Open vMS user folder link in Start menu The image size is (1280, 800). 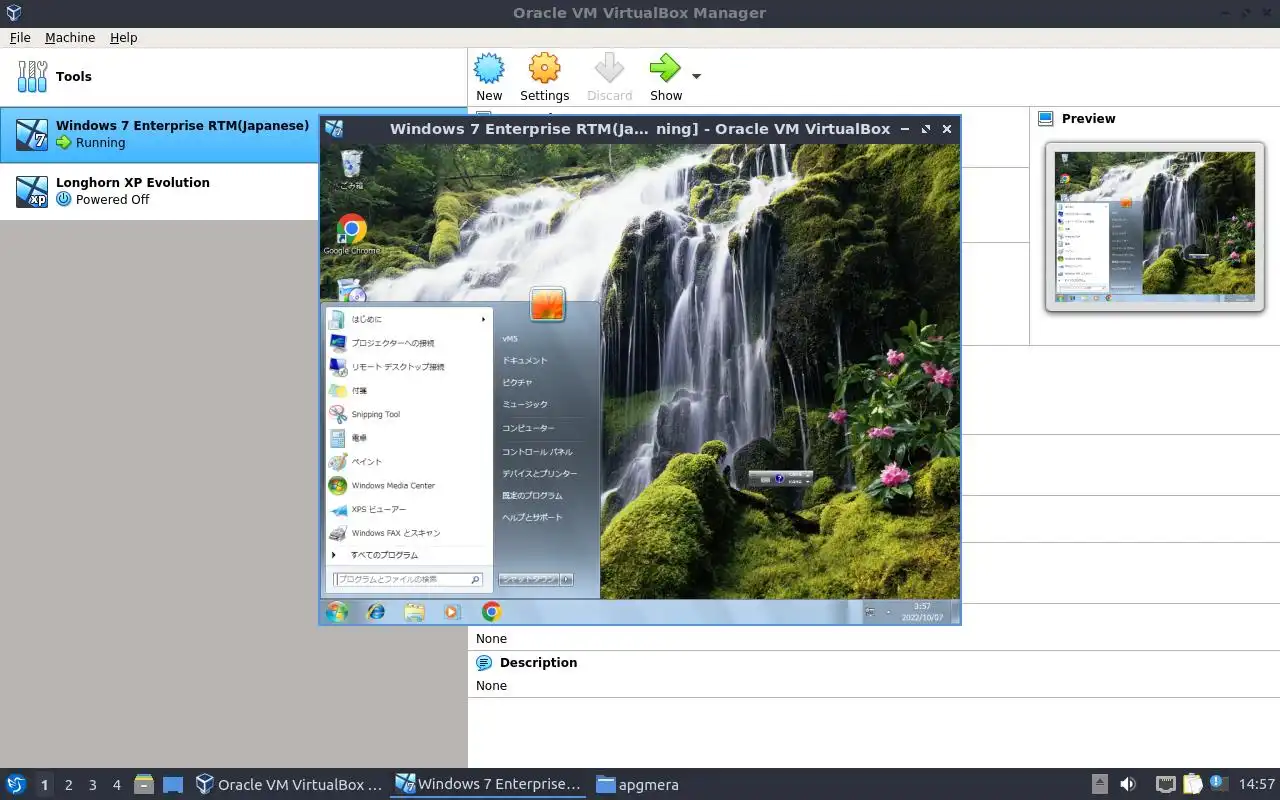pyautogui.click(x=510, y=339)
